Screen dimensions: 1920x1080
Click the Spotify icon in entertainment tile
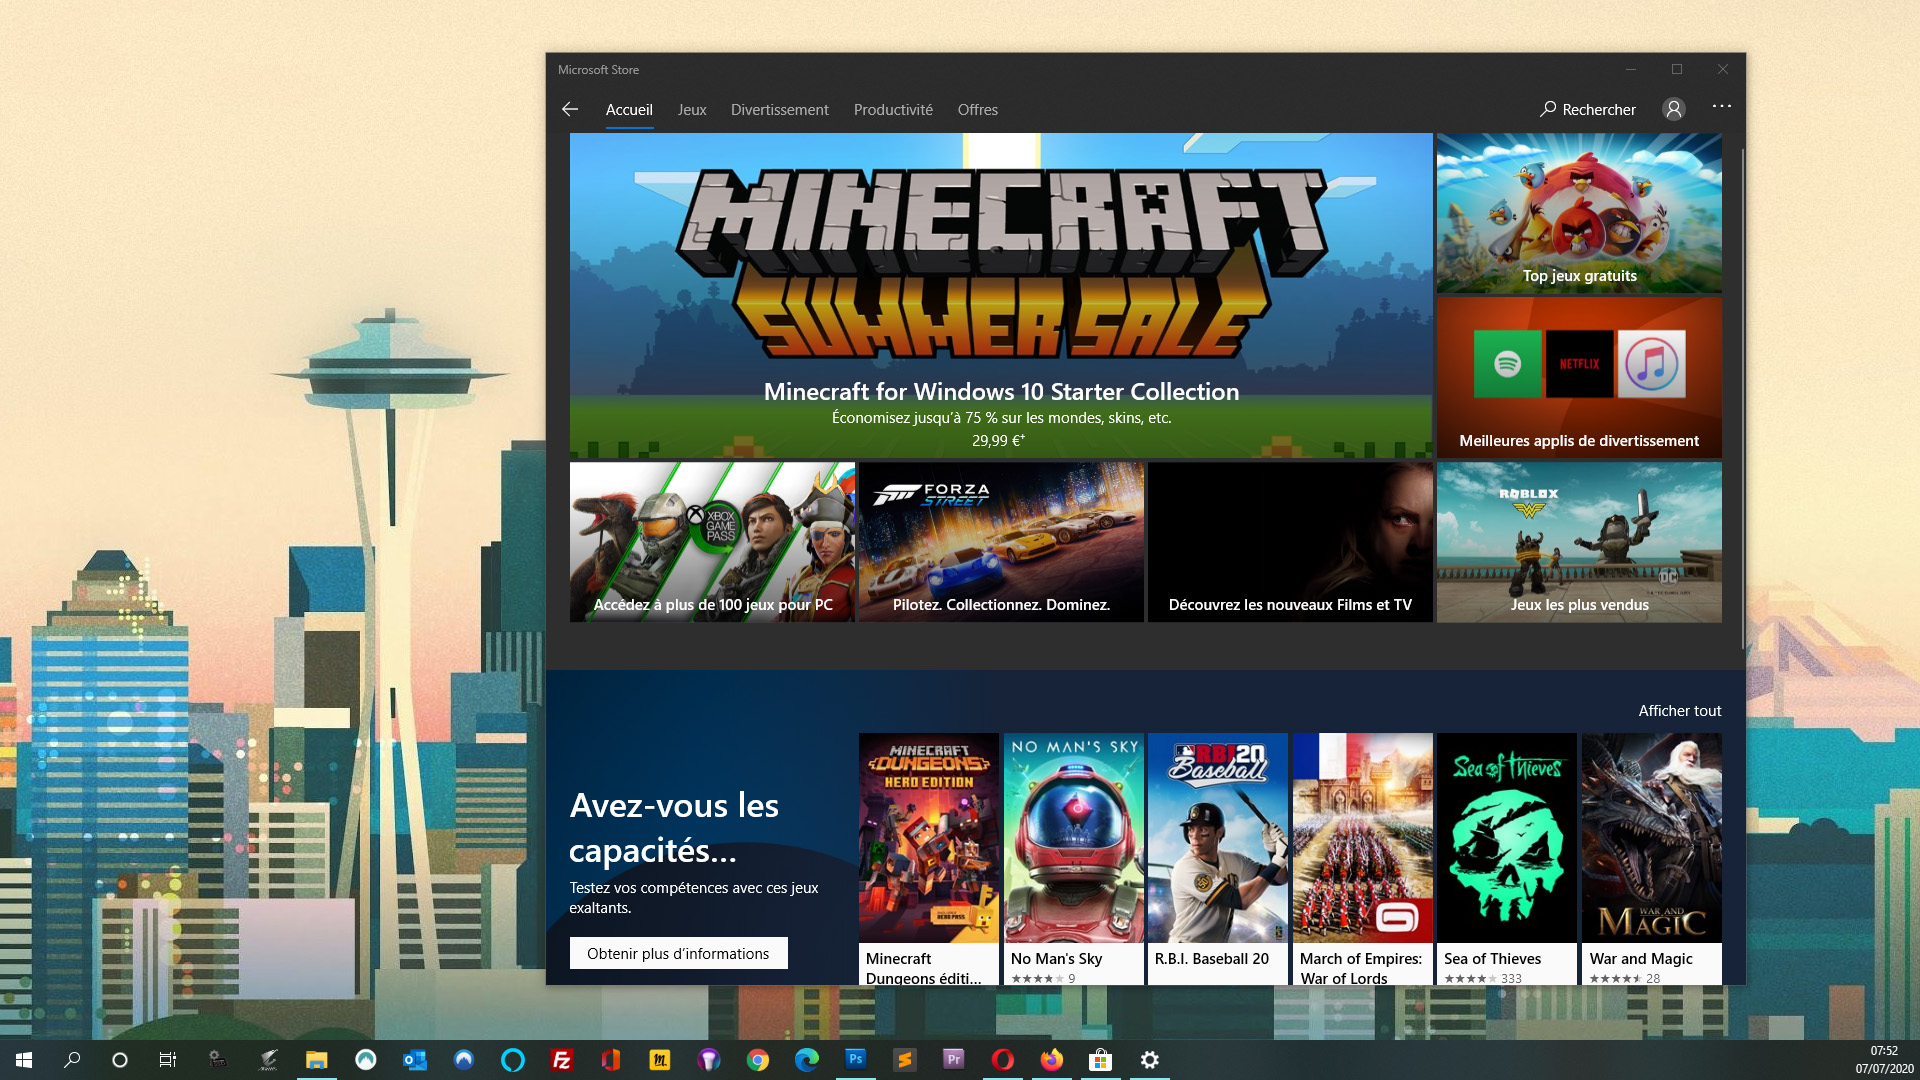coord(1507,364)
